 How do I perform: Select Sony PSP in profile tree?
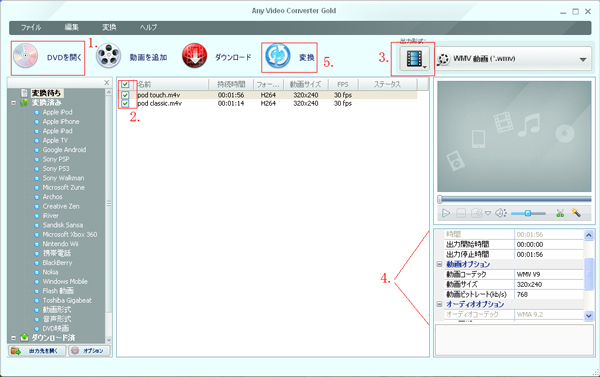point(56,159)
